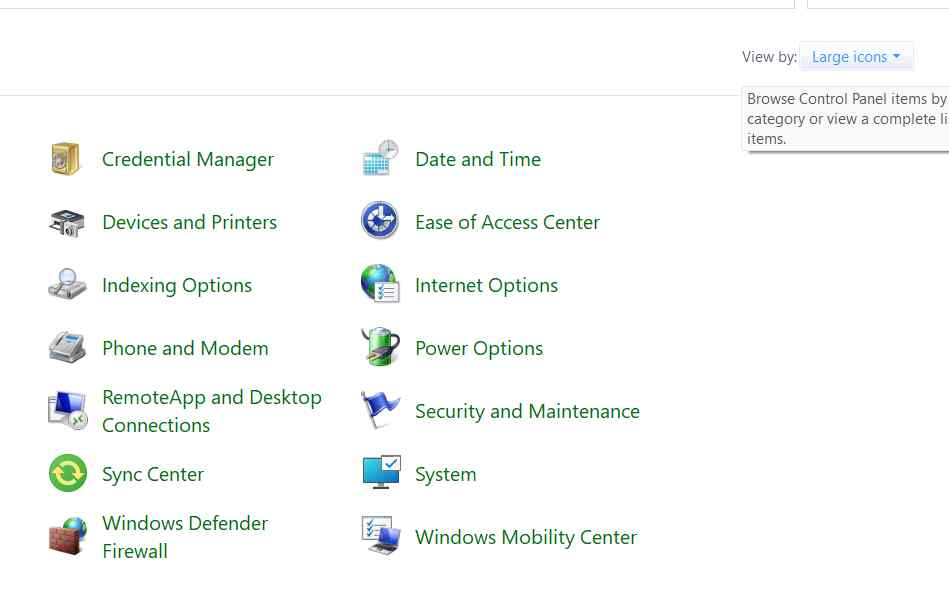
Task: Click the Date and Time calendar clock icon
Action: (x=380, y=158)
